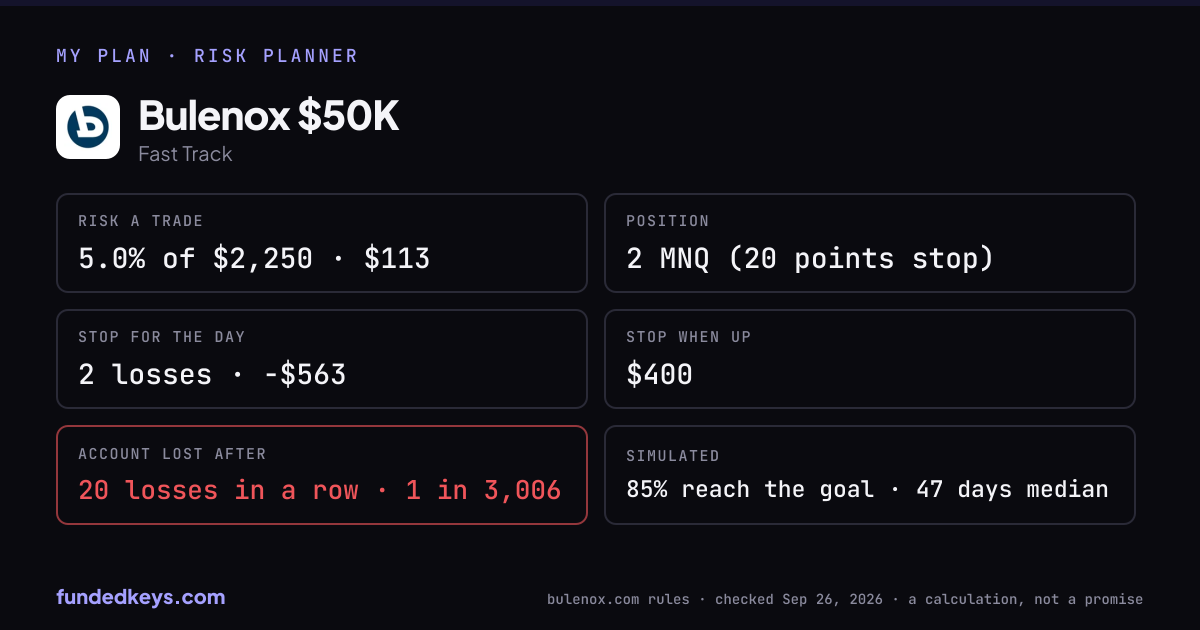This screenshot has height=630, width=1200.
Task: Select the Position 2 MNQ card
Action: [x=870, y=243]
